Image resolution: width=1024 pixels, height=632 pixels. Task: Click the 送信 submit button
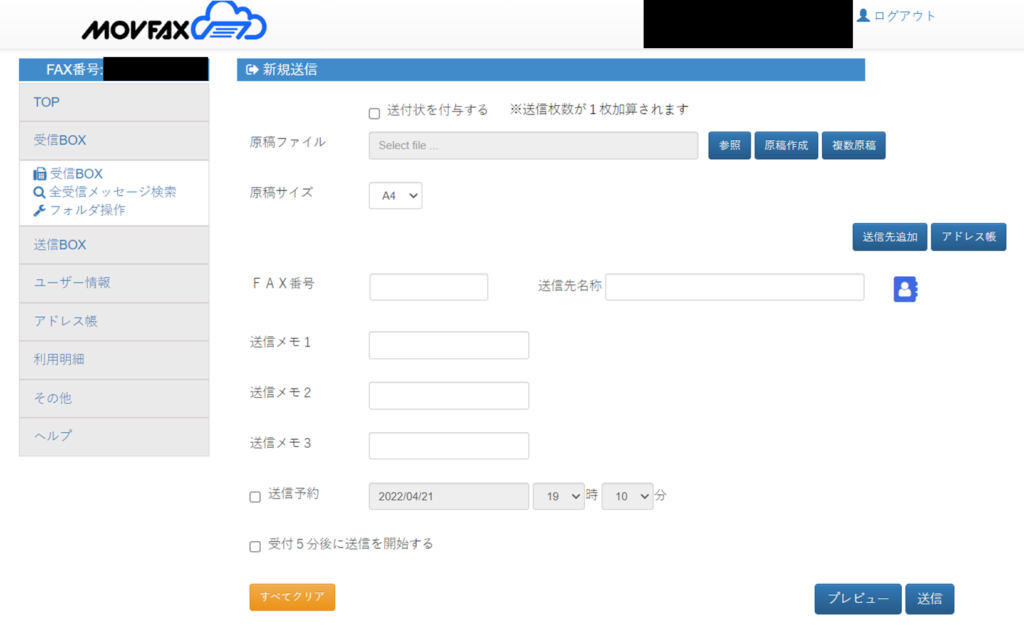click(x=929, y=599)
